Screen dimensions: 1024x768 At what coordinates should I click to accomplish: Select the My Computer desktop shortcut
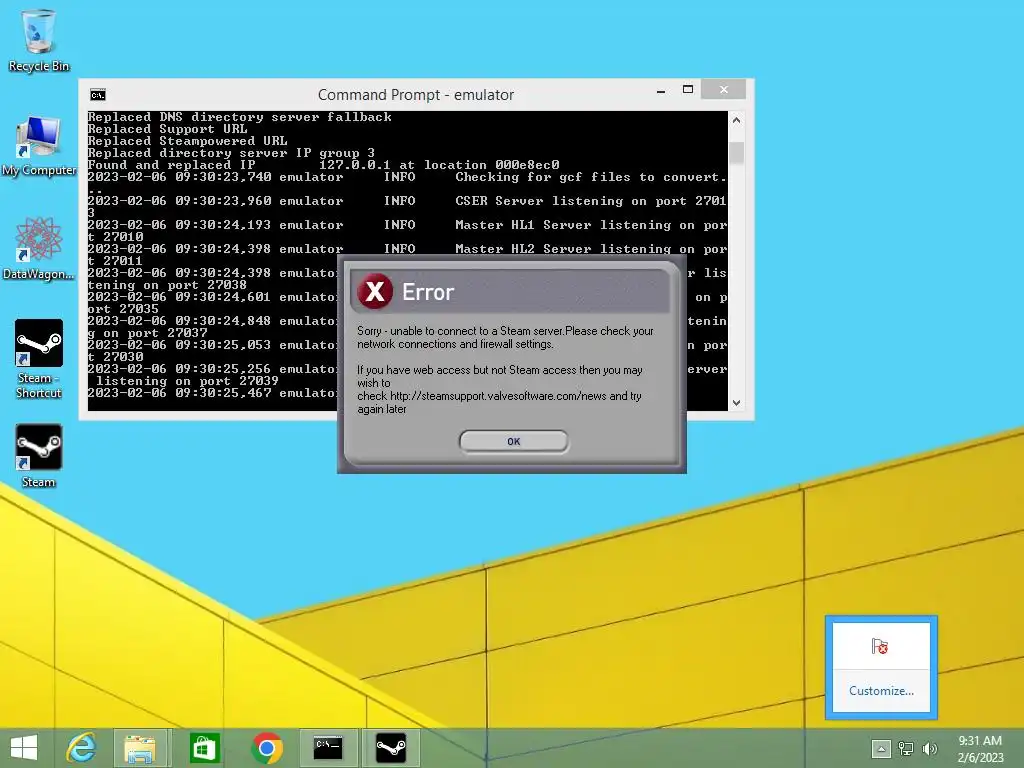click(x=39, y=146)
